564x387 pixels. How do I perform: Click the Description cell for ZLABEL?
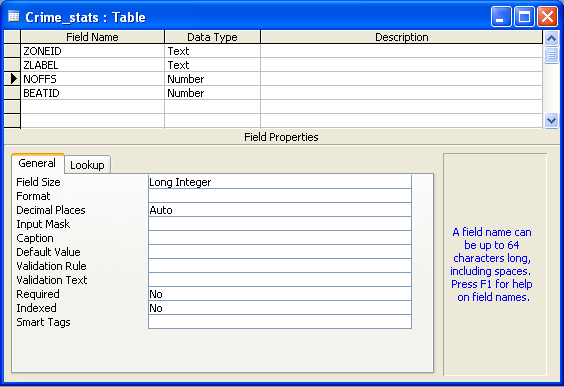401,65
